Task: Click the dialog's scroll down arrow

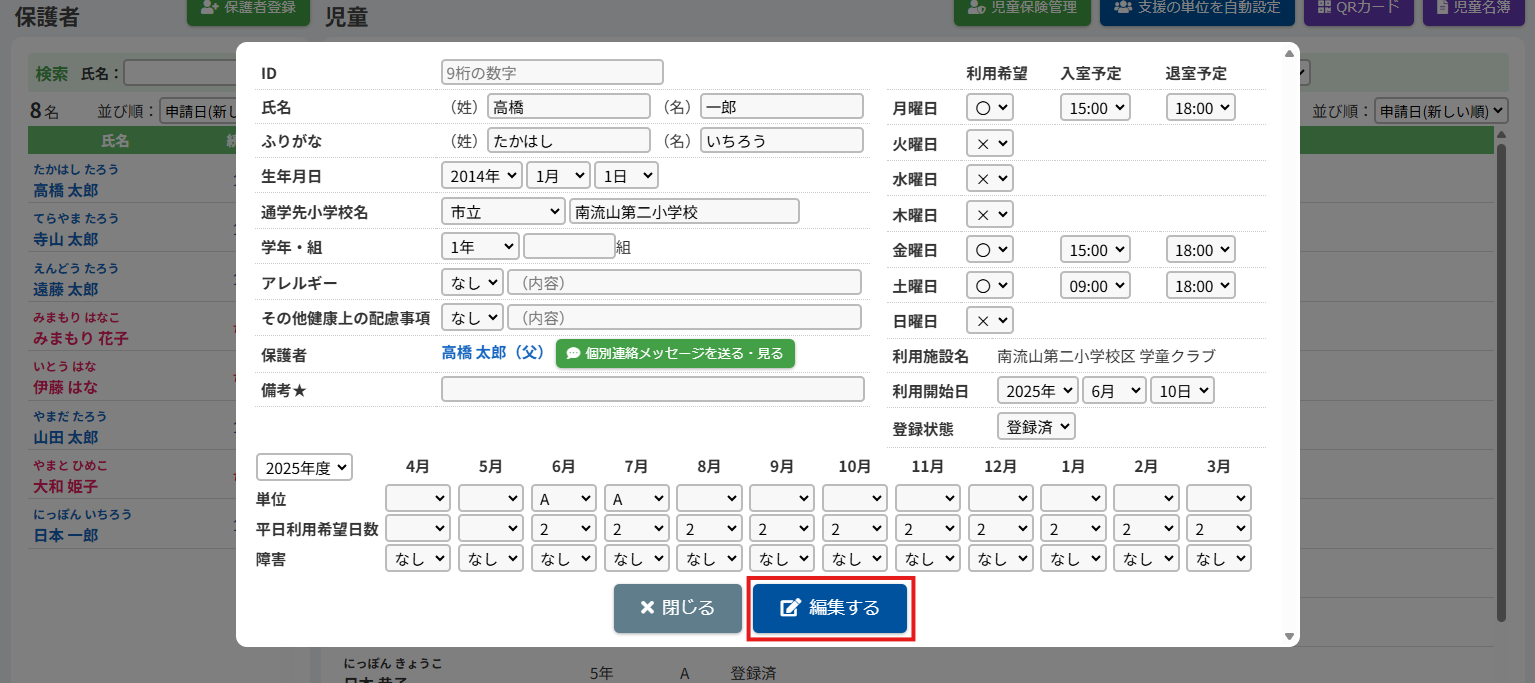Action: [1289, 637]
